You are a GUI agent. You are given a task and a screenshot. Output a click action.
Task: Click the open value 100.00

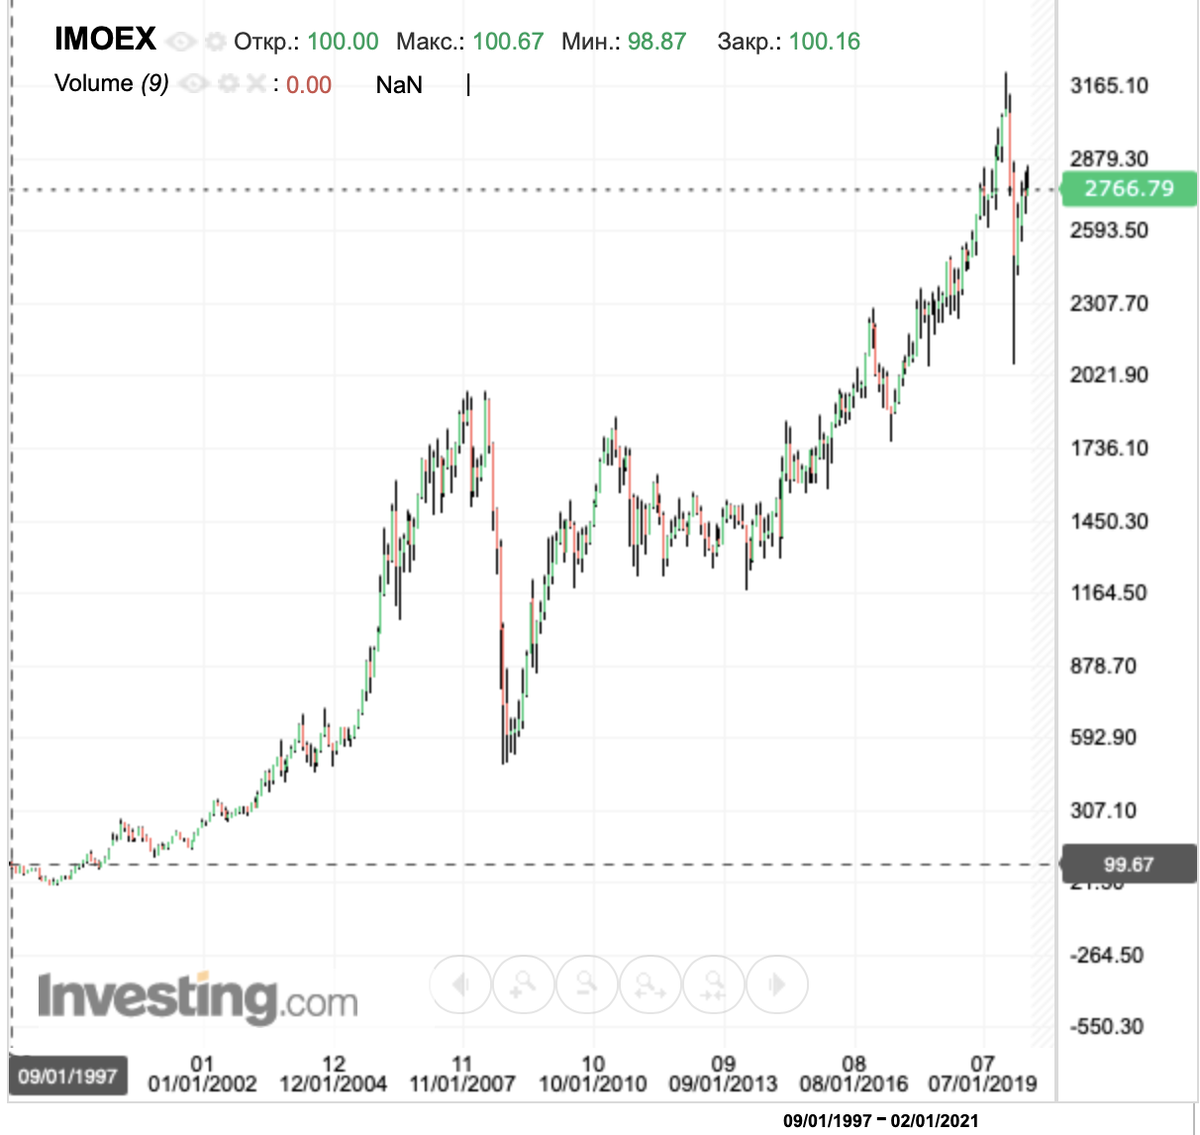343,42
